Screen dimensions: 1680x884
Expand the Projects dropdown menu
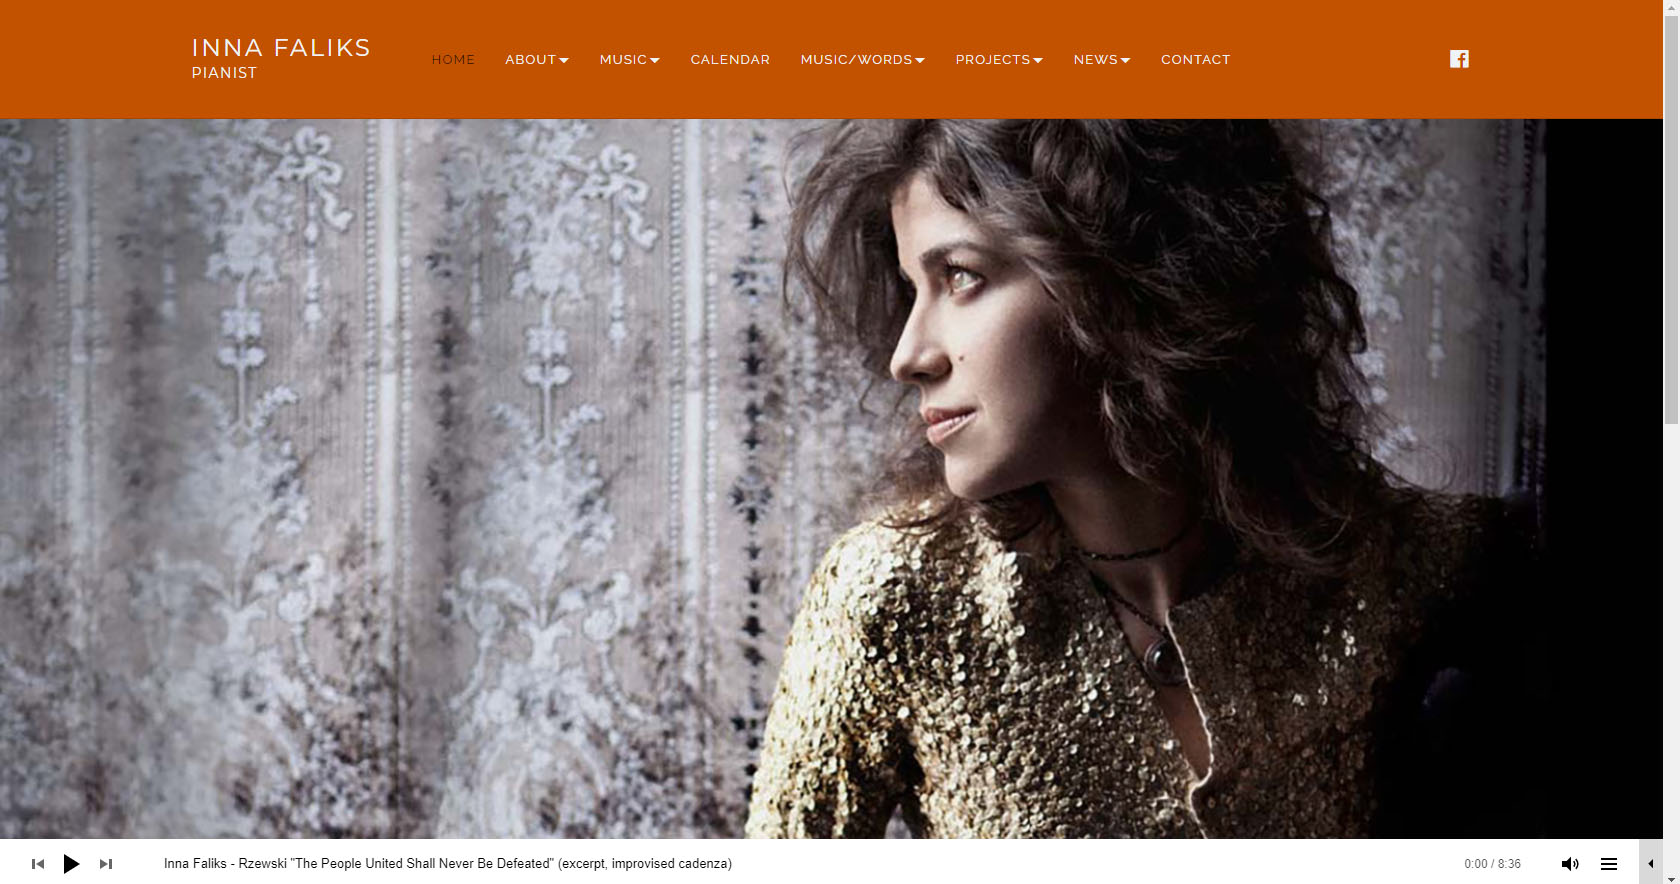point(999,60)
